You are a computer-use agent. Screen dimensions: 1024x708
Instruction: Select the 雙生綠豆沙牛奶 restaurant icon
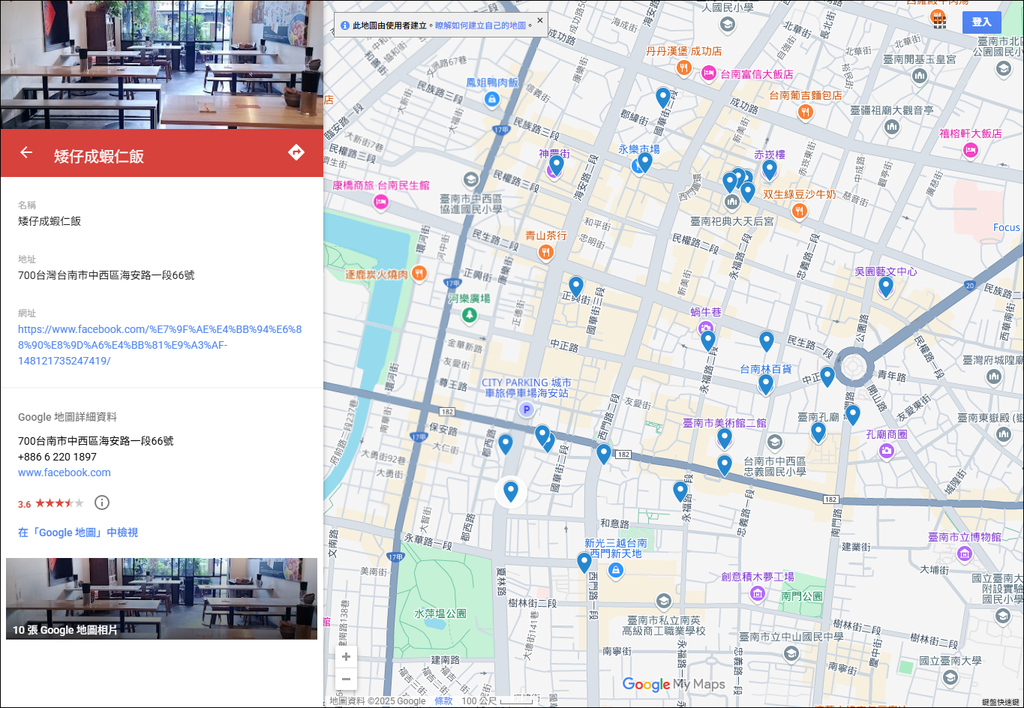[x=799, y=210]
